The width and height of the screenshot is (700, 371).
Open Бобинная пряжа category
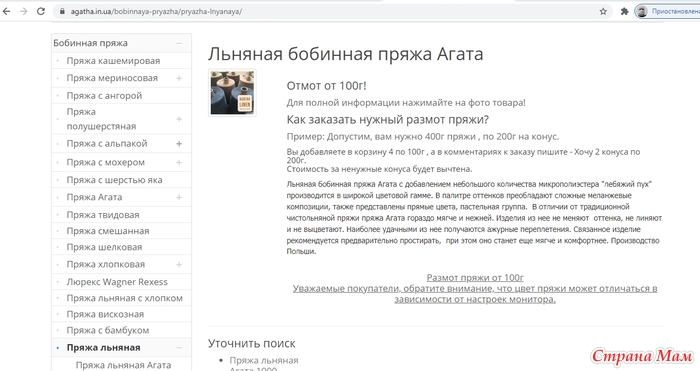pos(90,43)
